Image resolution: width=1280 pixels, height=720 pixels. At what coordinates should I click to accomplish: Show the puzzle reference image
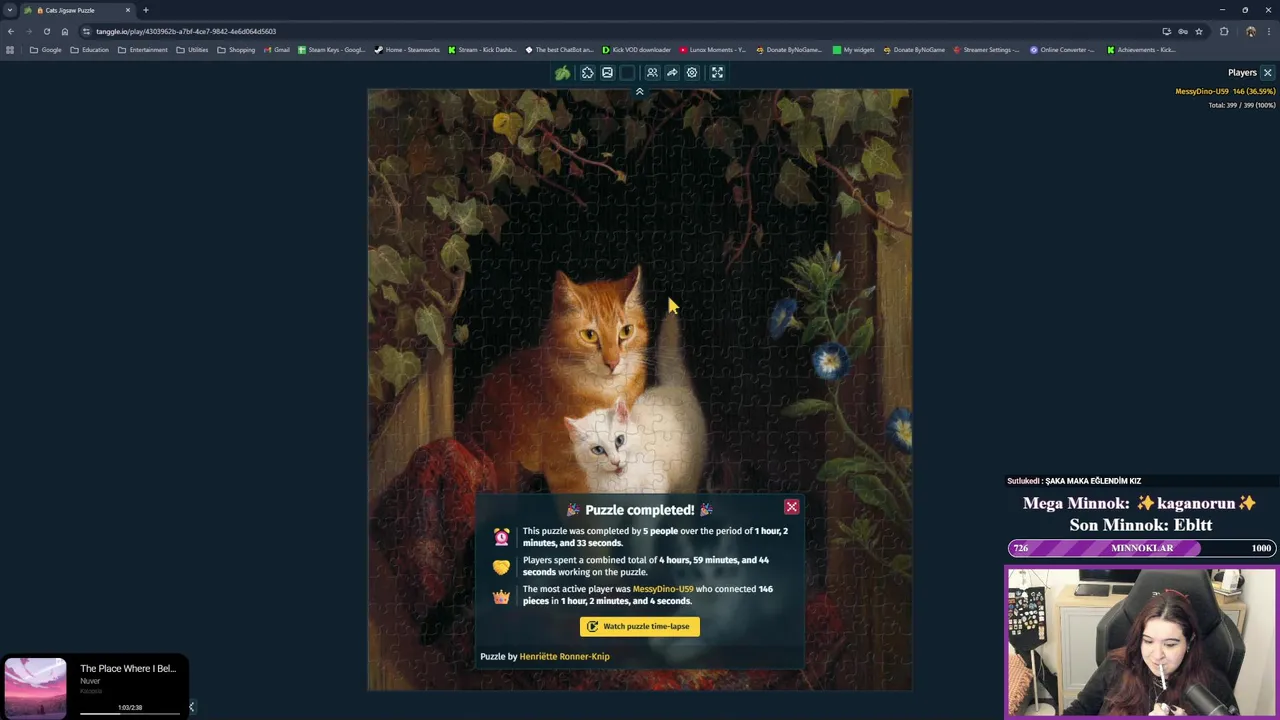[607, 73]
